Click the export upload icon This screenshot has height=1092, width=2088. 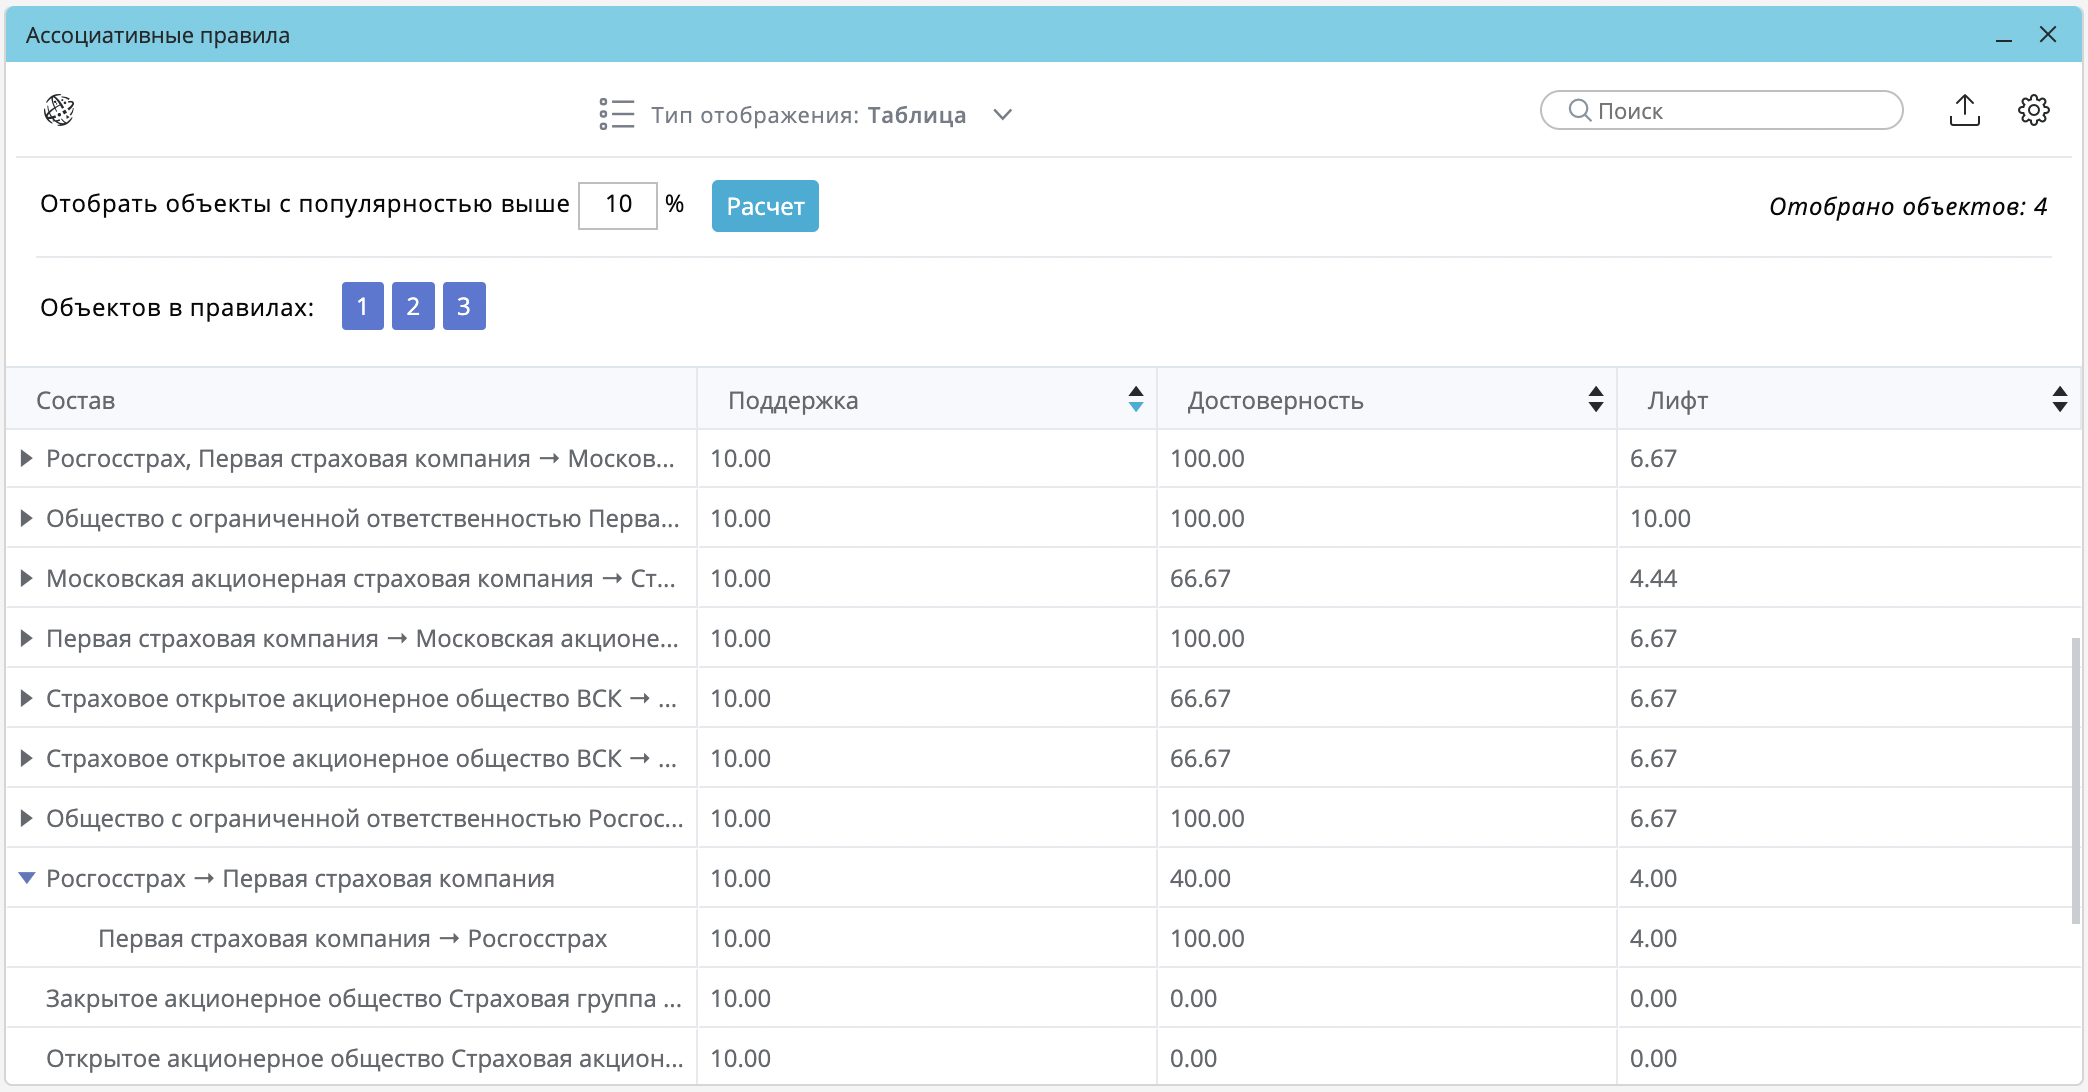(1964, 110)
